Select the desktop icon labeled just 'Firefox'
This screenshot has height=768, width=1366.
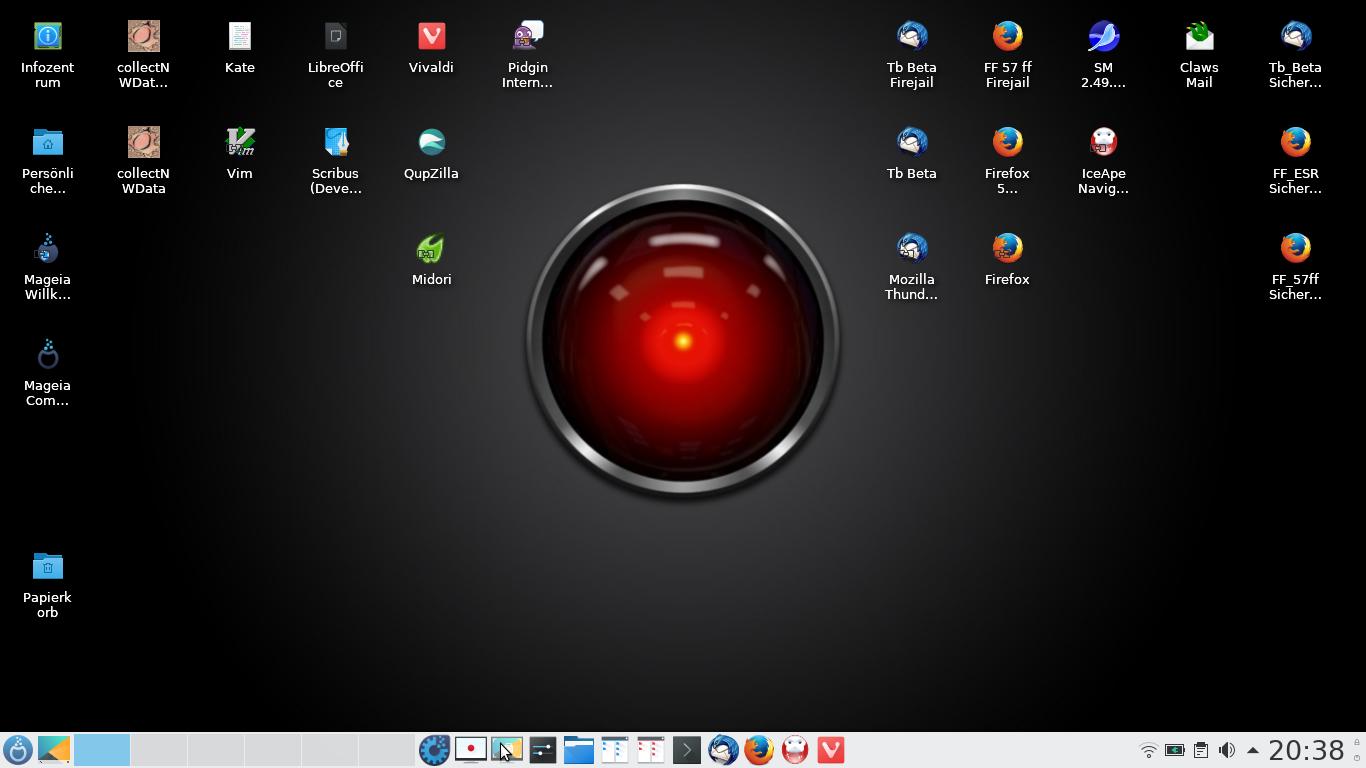[x=1008, y=260]
